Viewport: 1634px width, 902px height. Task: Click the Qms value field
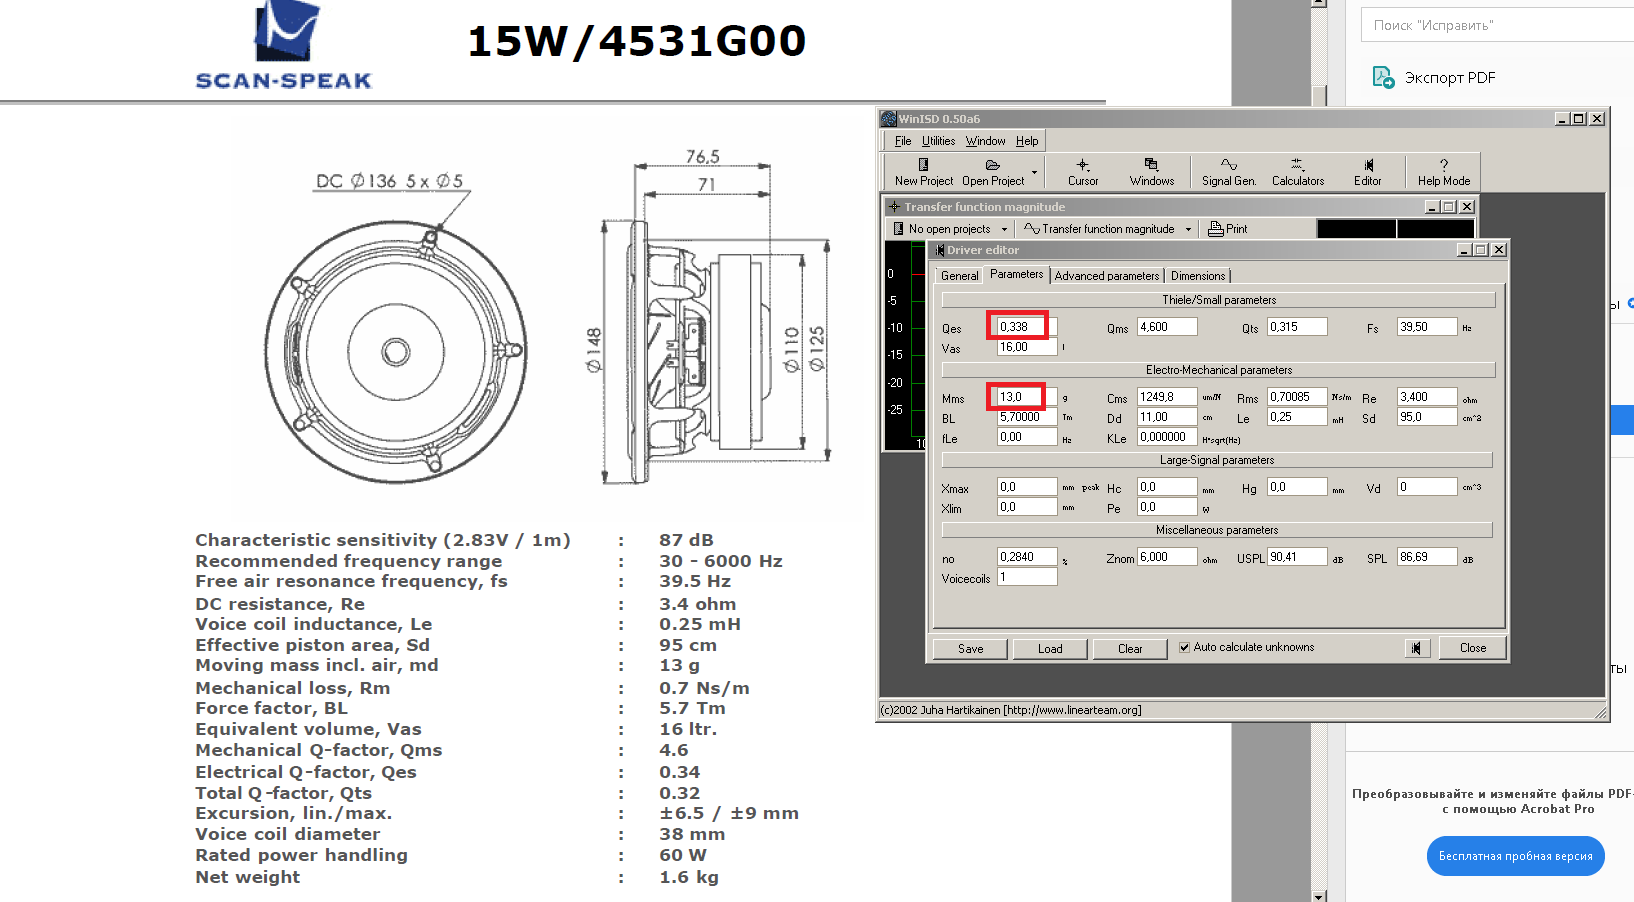[1167, 327]
